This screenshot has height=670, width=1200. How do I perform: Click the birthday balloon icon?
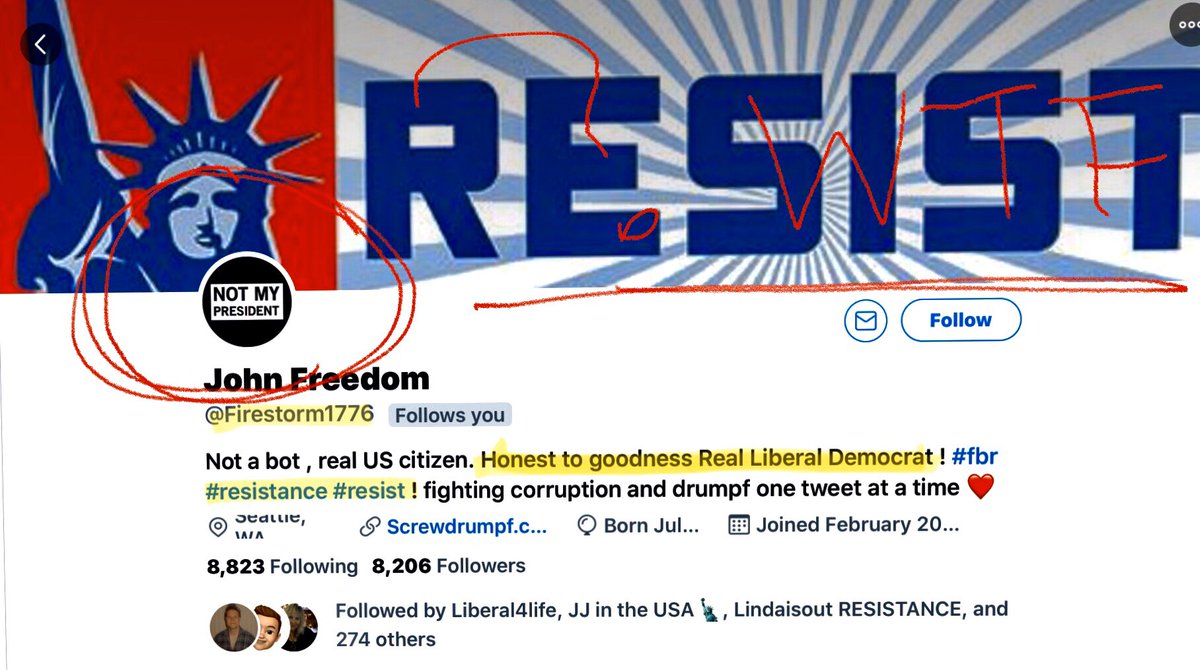tap(587, 525)
